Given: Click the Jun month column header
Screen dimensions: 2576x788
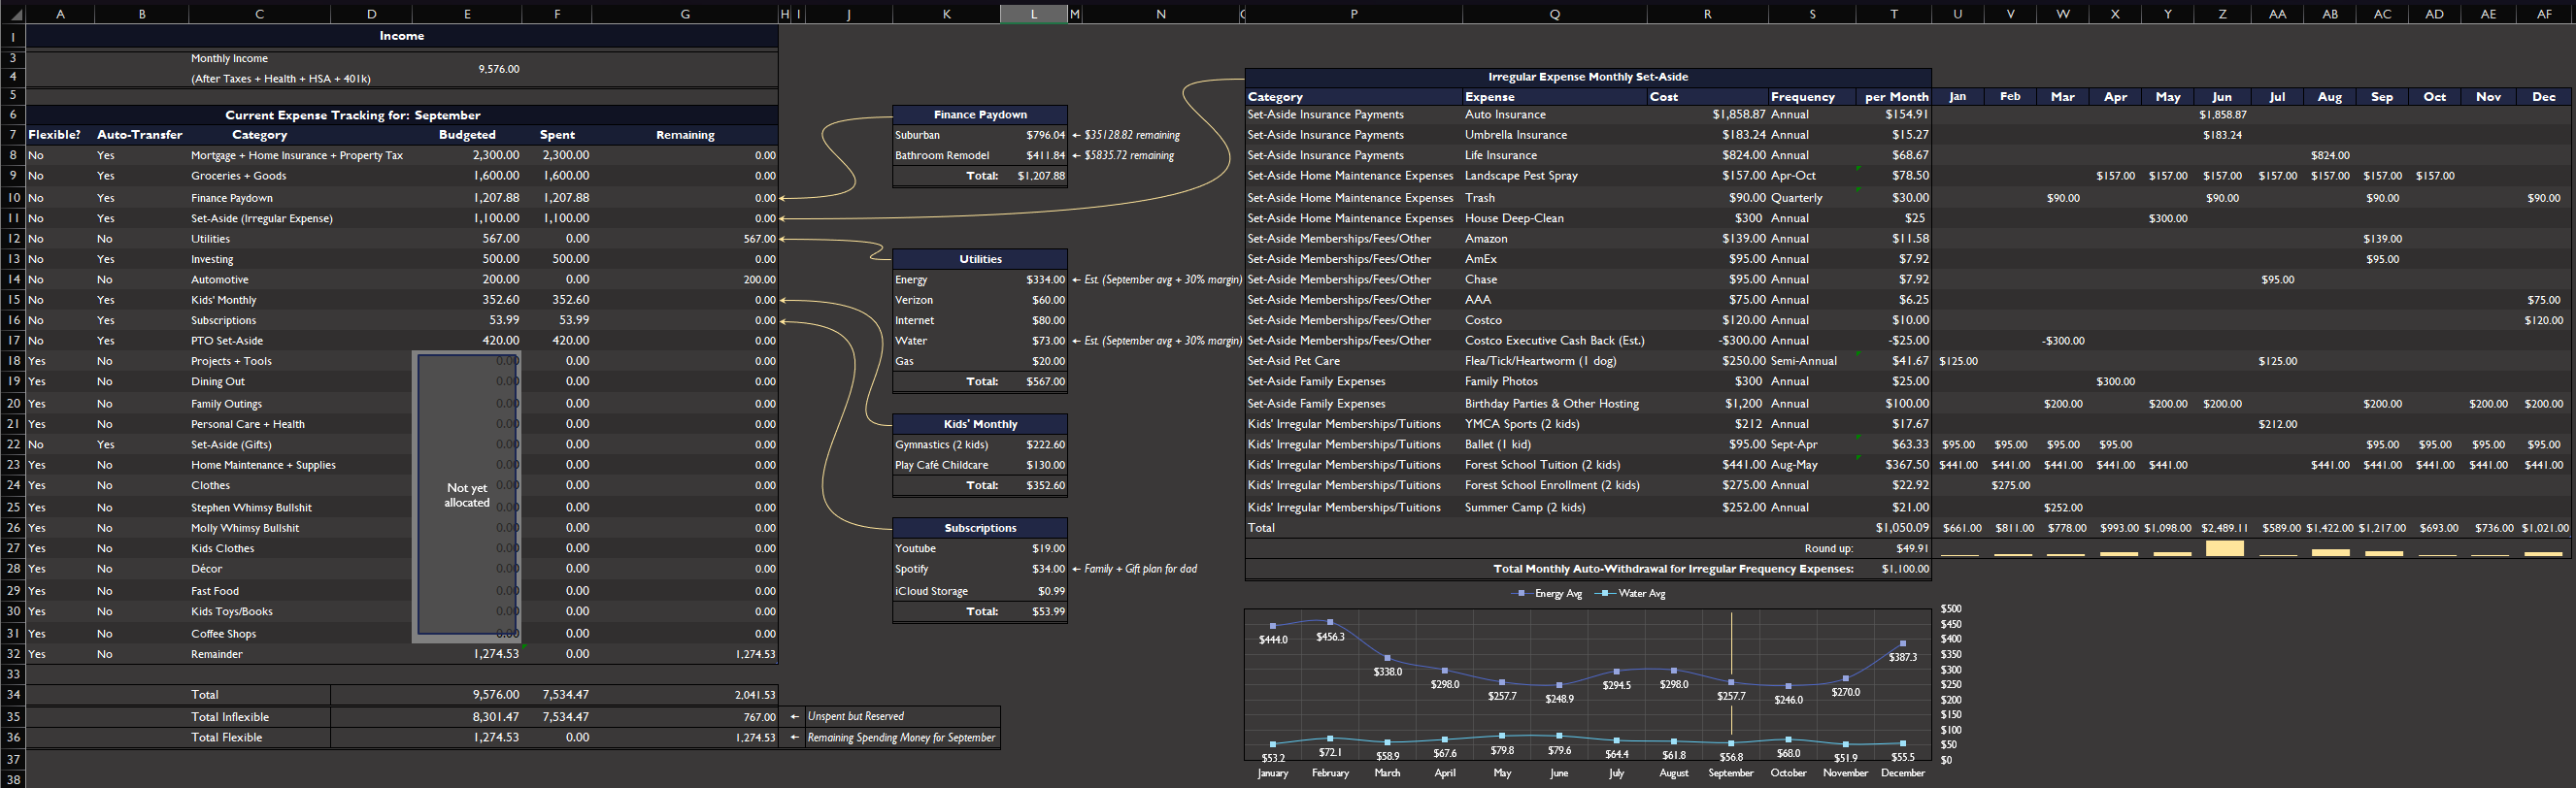Looking at the screenshot, I should (x=2221, y=97).
